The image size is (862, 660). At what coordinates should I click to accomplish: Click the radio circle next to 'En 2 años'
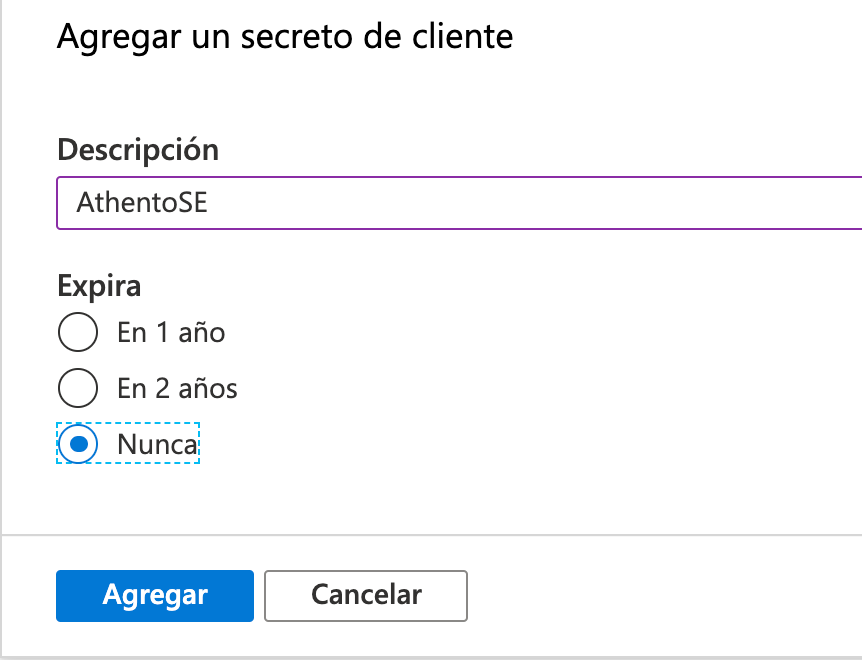pos(78,388)
